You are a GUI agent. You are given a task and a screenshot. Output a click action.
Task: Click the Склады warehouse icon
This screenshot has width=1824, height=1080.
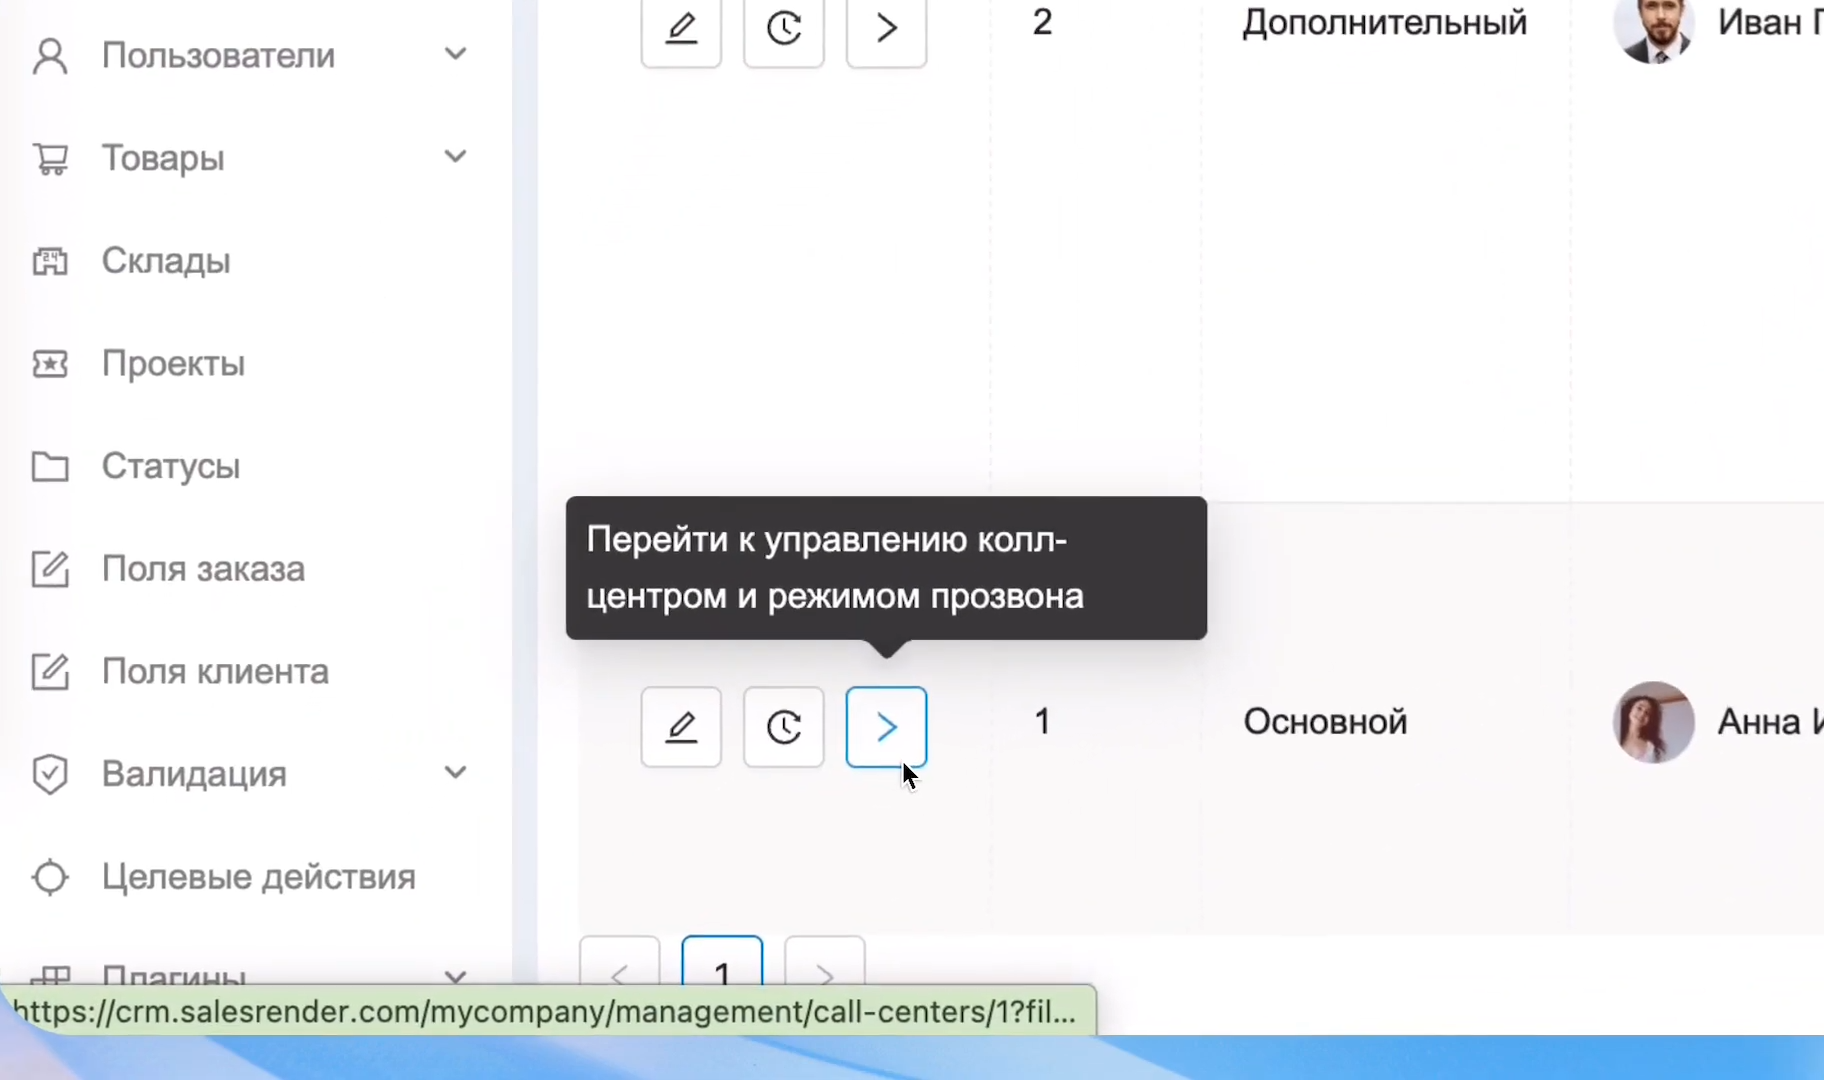pos(50,261)
